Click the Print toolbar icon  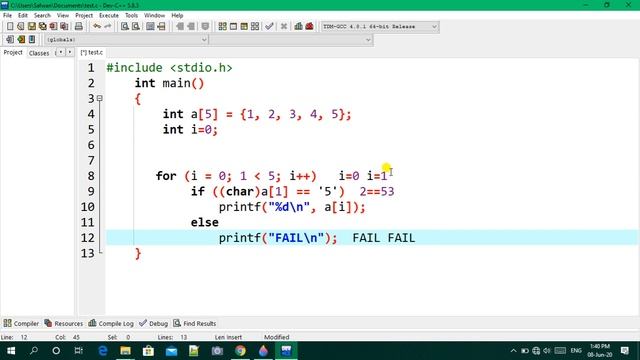(x=79, y=27)
